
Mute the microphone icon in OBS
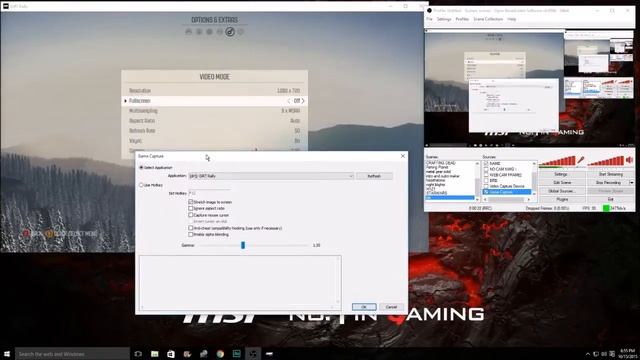[581, 160]
